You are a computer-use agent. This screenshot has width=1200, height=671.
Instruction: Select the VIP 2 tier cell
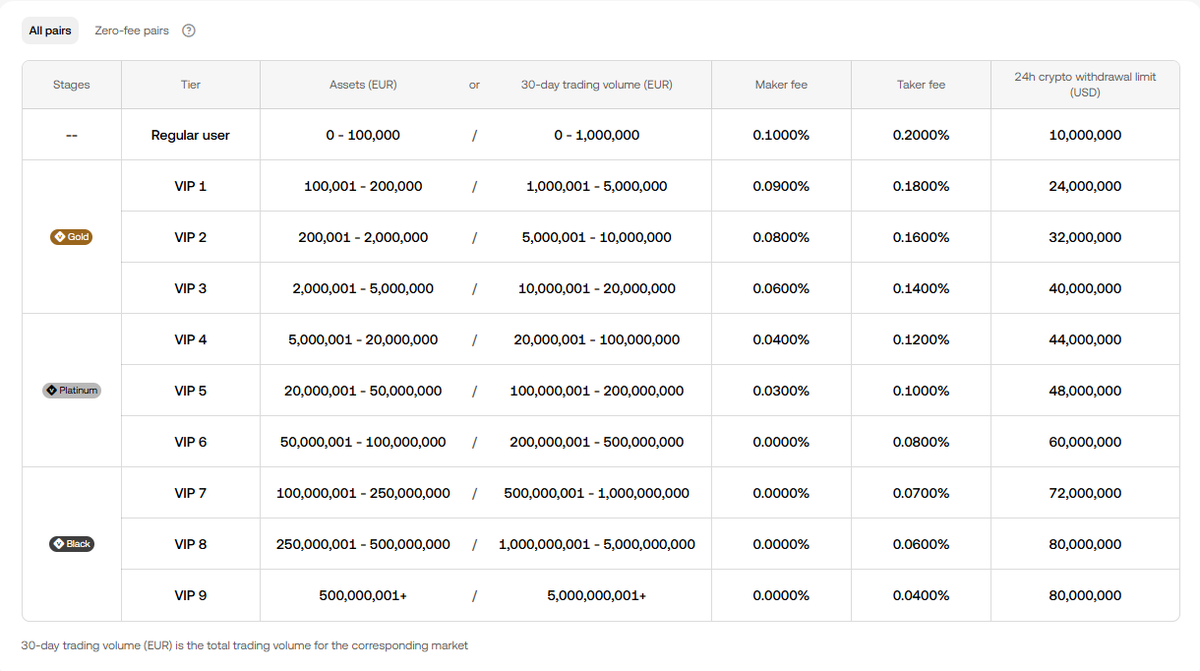coord(191,237)
